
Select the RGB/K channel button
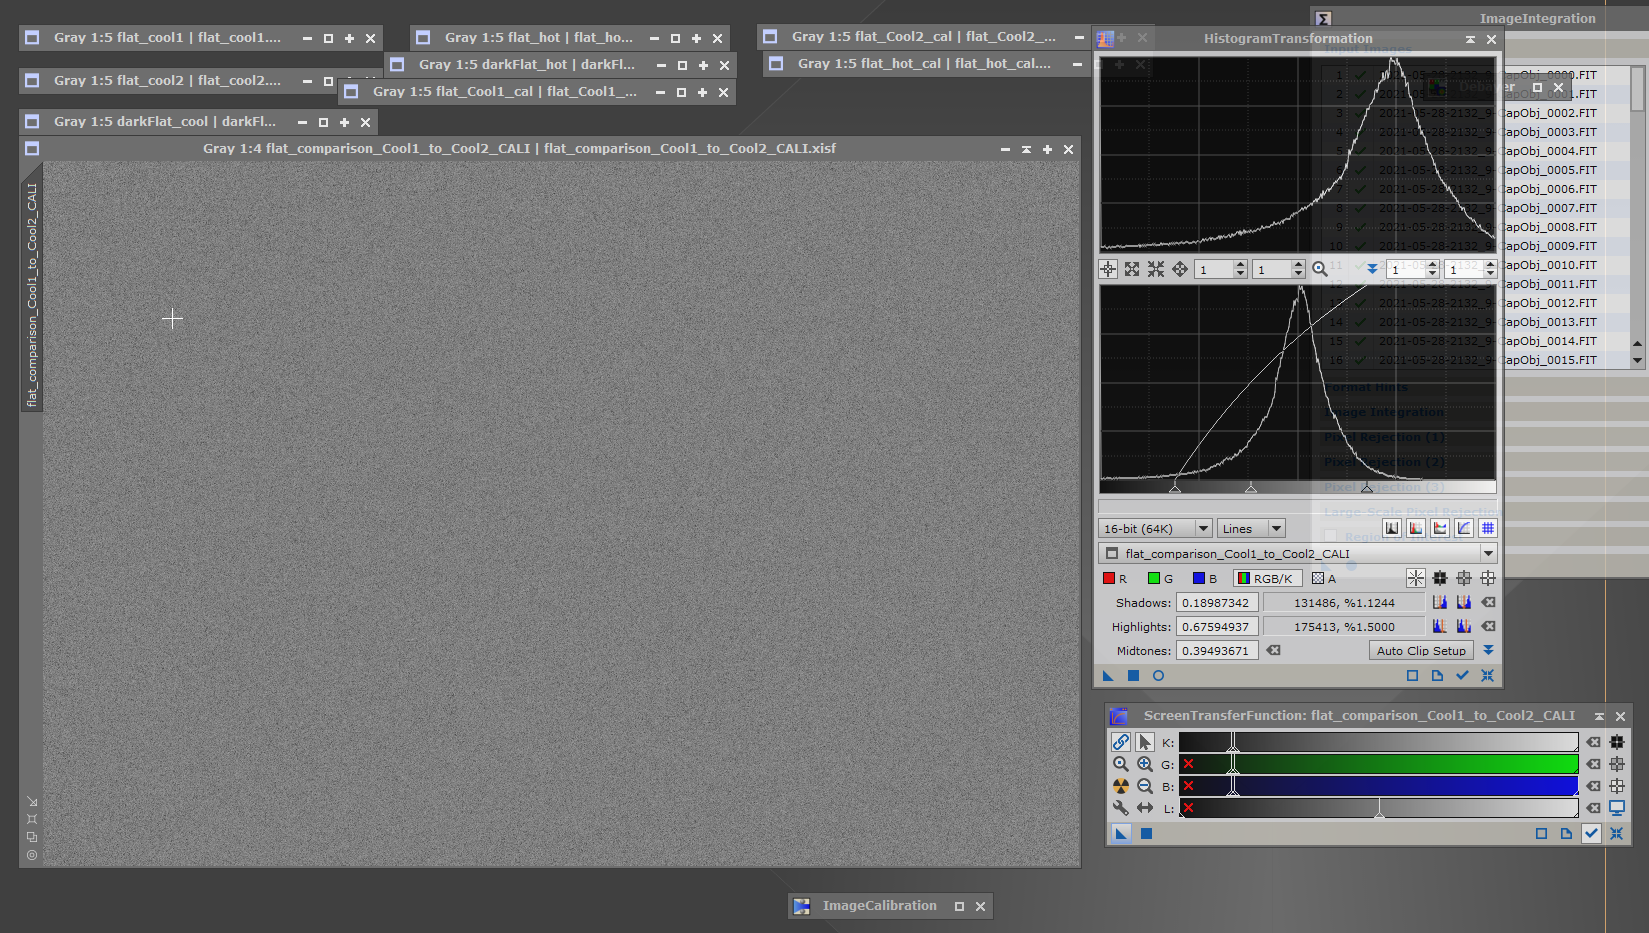point(1266,578)
